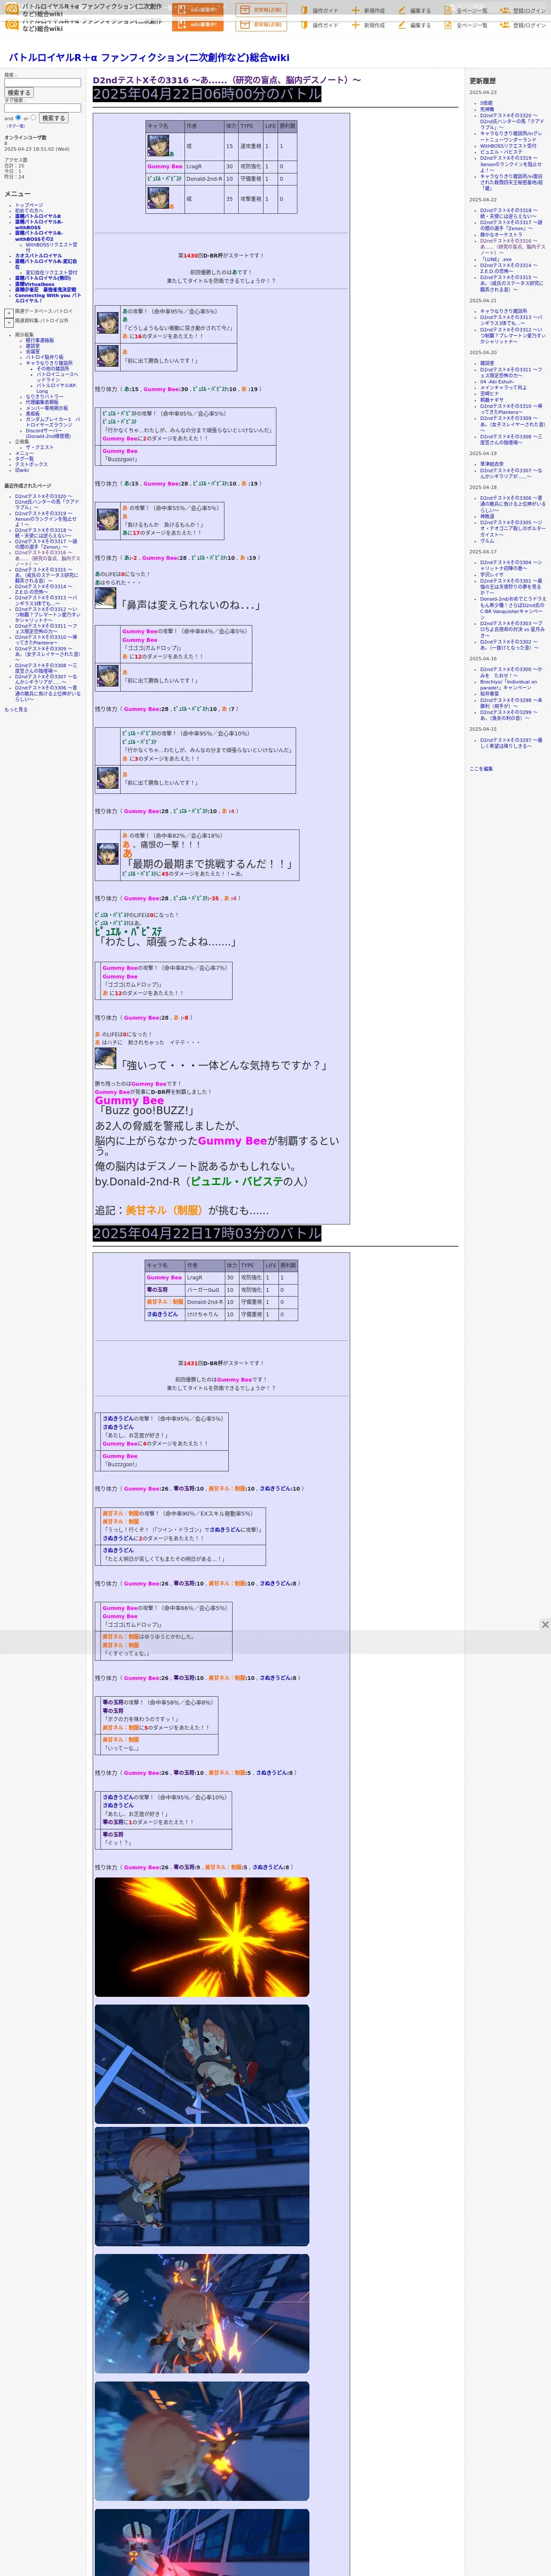This screenshot has width=551, height=2576.
Task: Open S依姫 in update history
Action: (486, 103)
